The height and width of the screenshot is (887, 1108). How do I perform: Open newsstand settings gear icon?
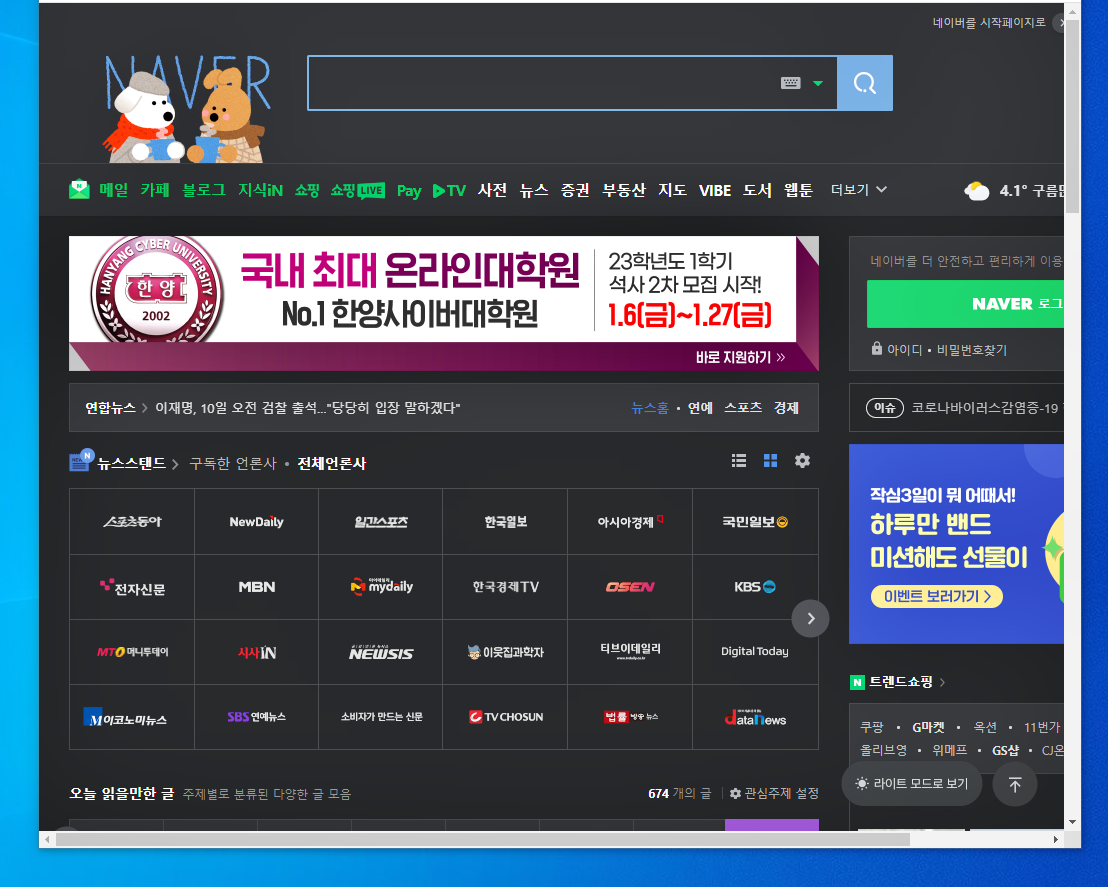coord(802,461)
